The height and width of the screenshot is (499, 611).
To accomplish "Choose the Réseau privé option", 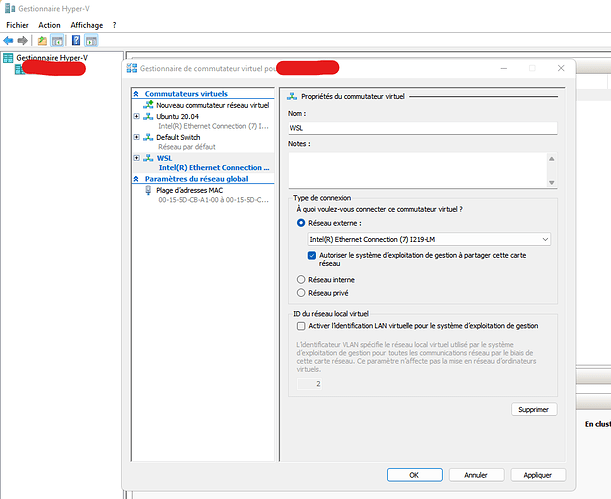I will (x=302, y=292).
